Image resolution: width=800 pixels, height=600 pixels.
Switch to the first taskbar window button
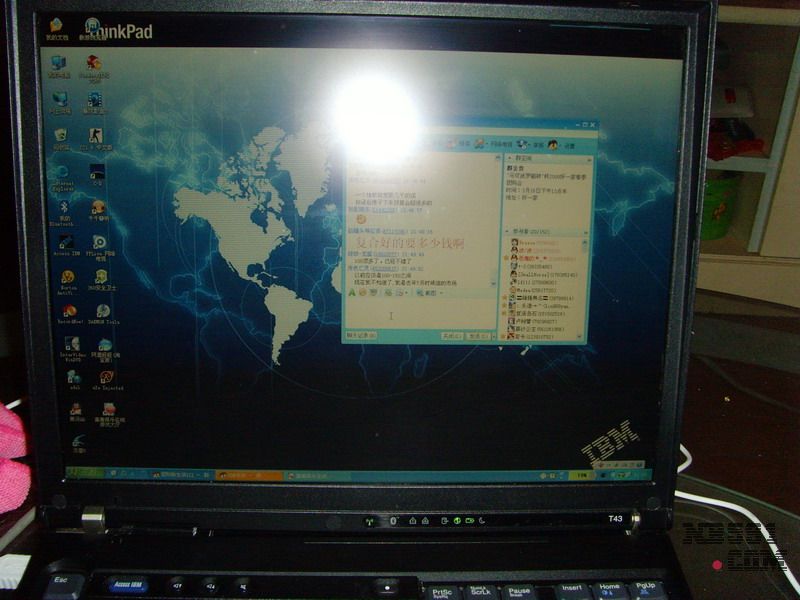(181, 475)
